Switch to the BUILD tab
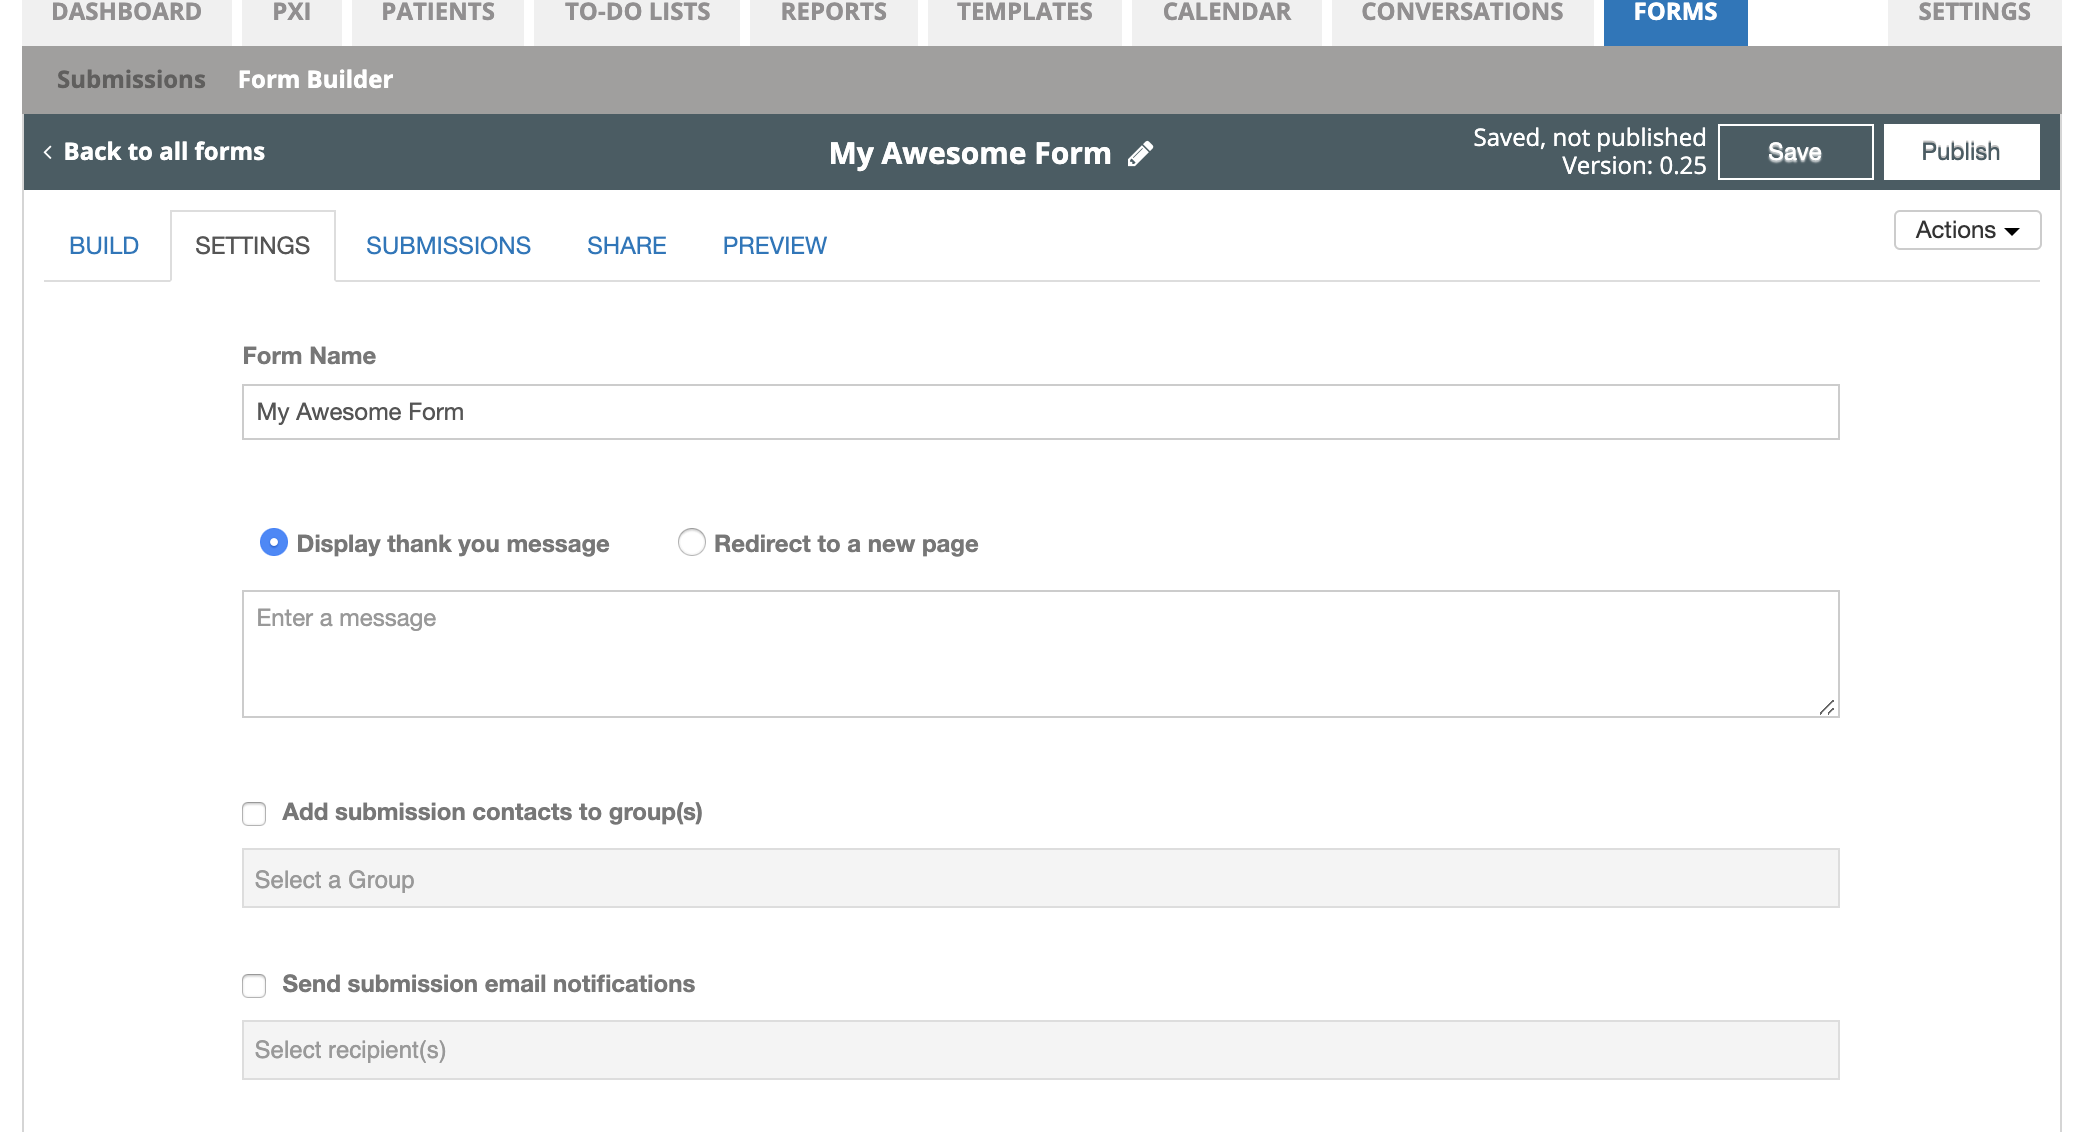Viewport: 2096px width, 1132px height. [x=104, y=246]
